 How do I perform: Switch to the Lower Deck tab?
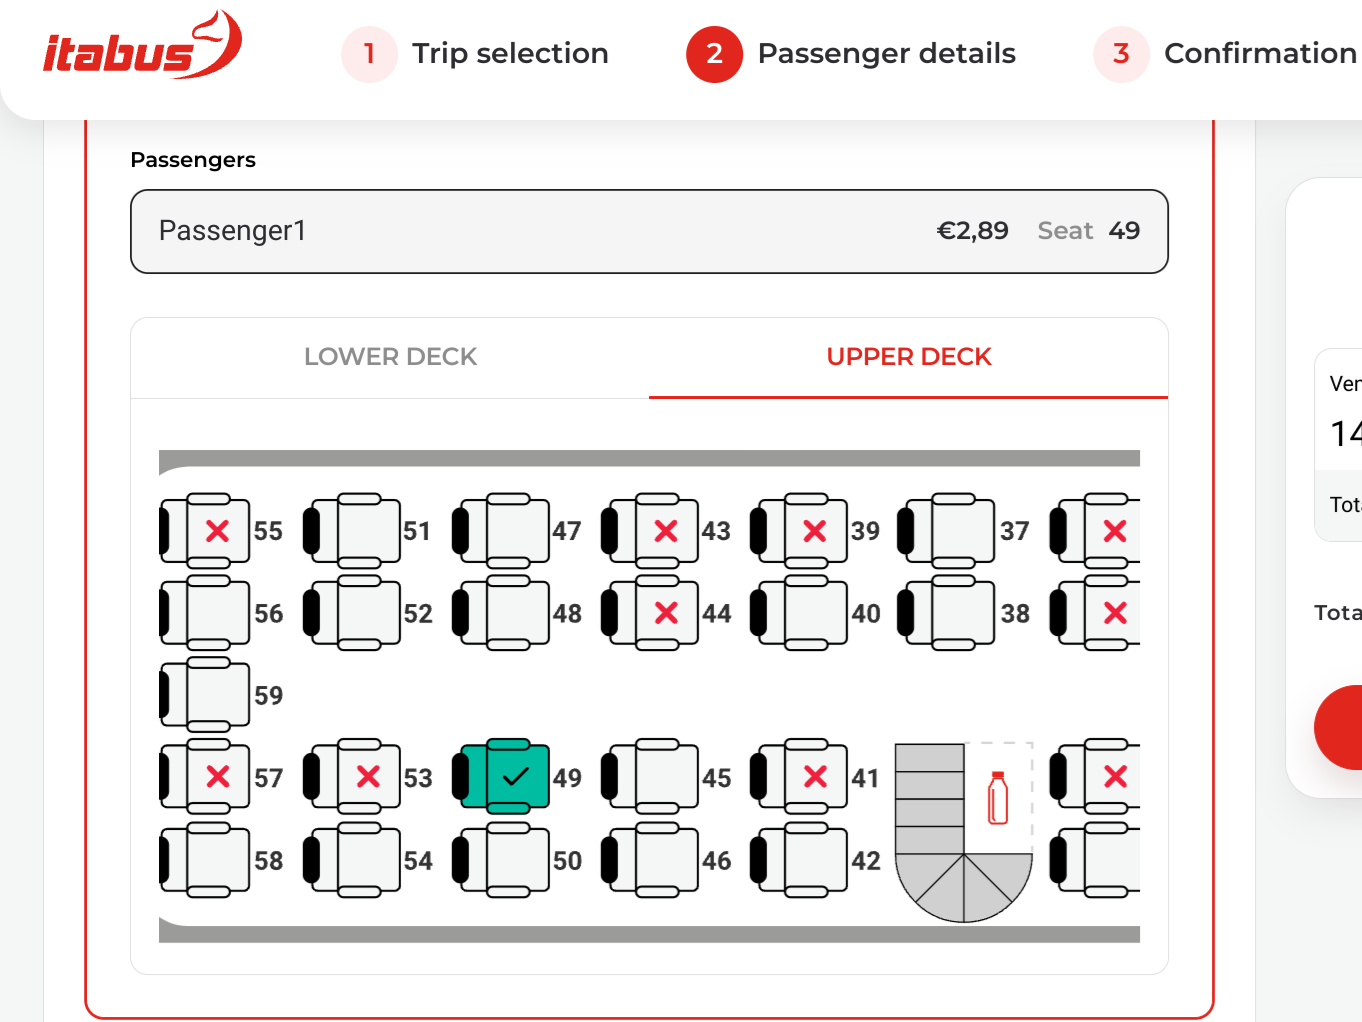(390, 357)
